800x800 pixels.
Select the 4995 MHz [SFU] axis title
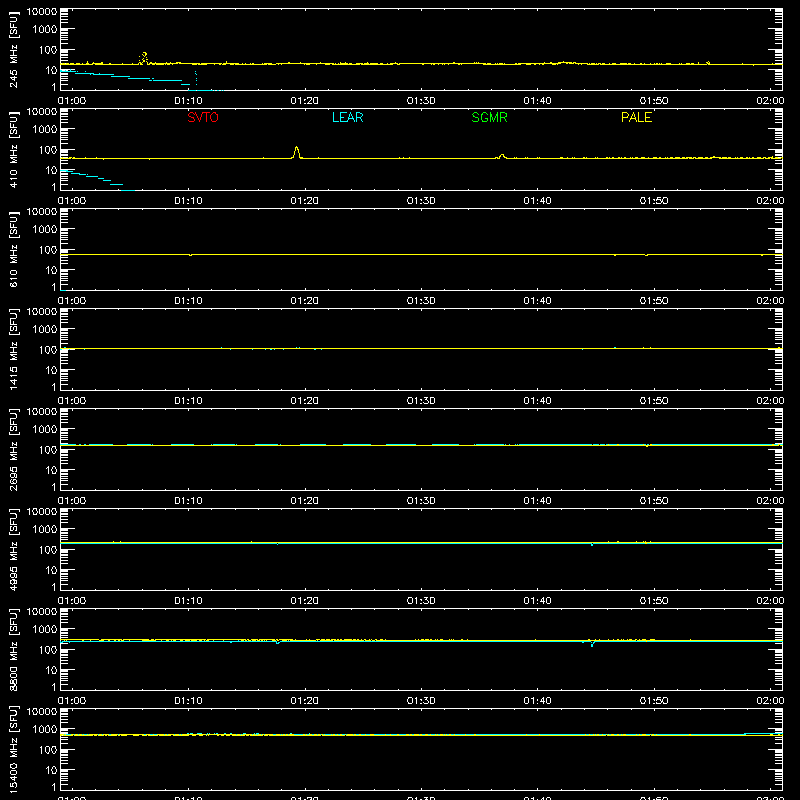[13, 549]
